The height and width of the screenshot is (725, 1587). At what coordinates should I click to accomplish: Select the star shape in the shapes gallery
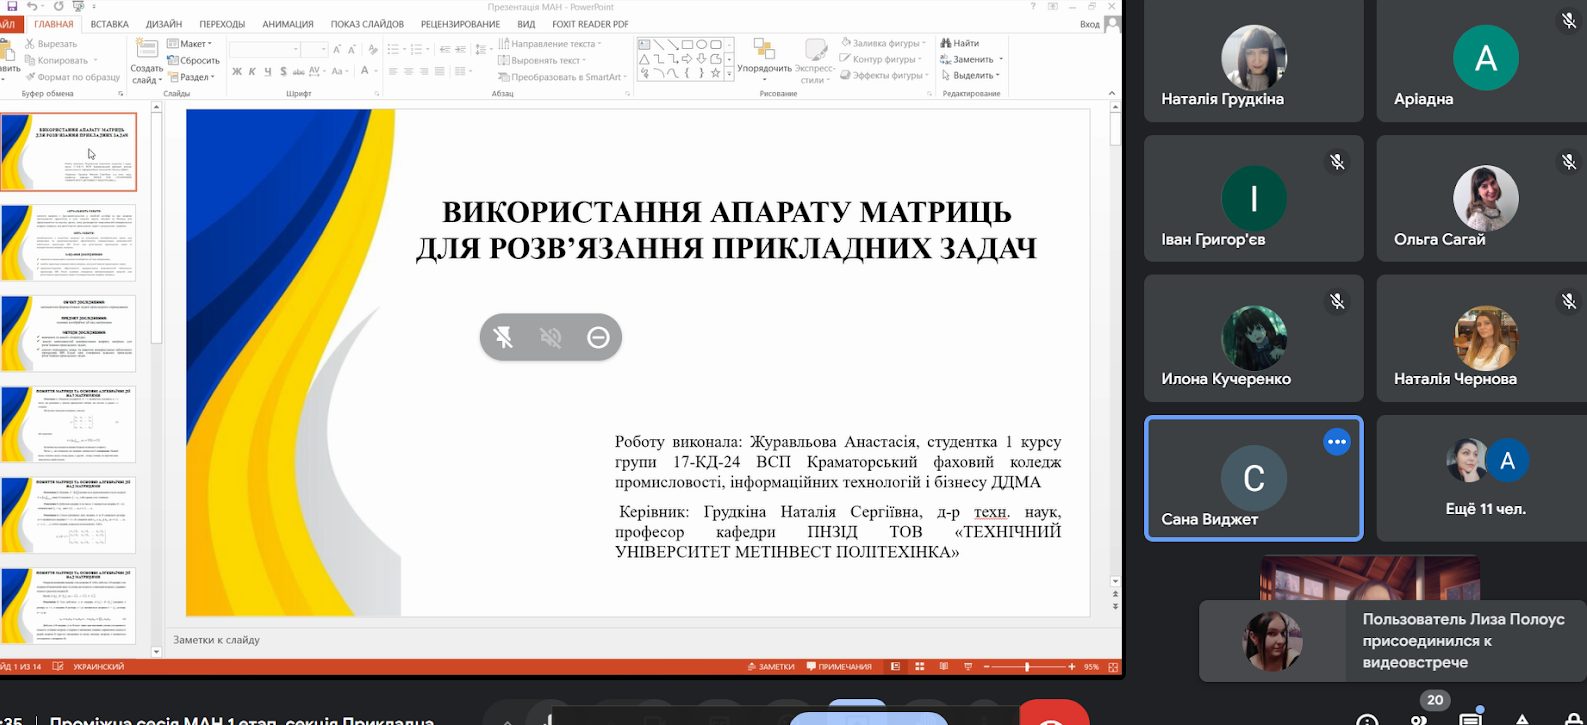[715, 72]
